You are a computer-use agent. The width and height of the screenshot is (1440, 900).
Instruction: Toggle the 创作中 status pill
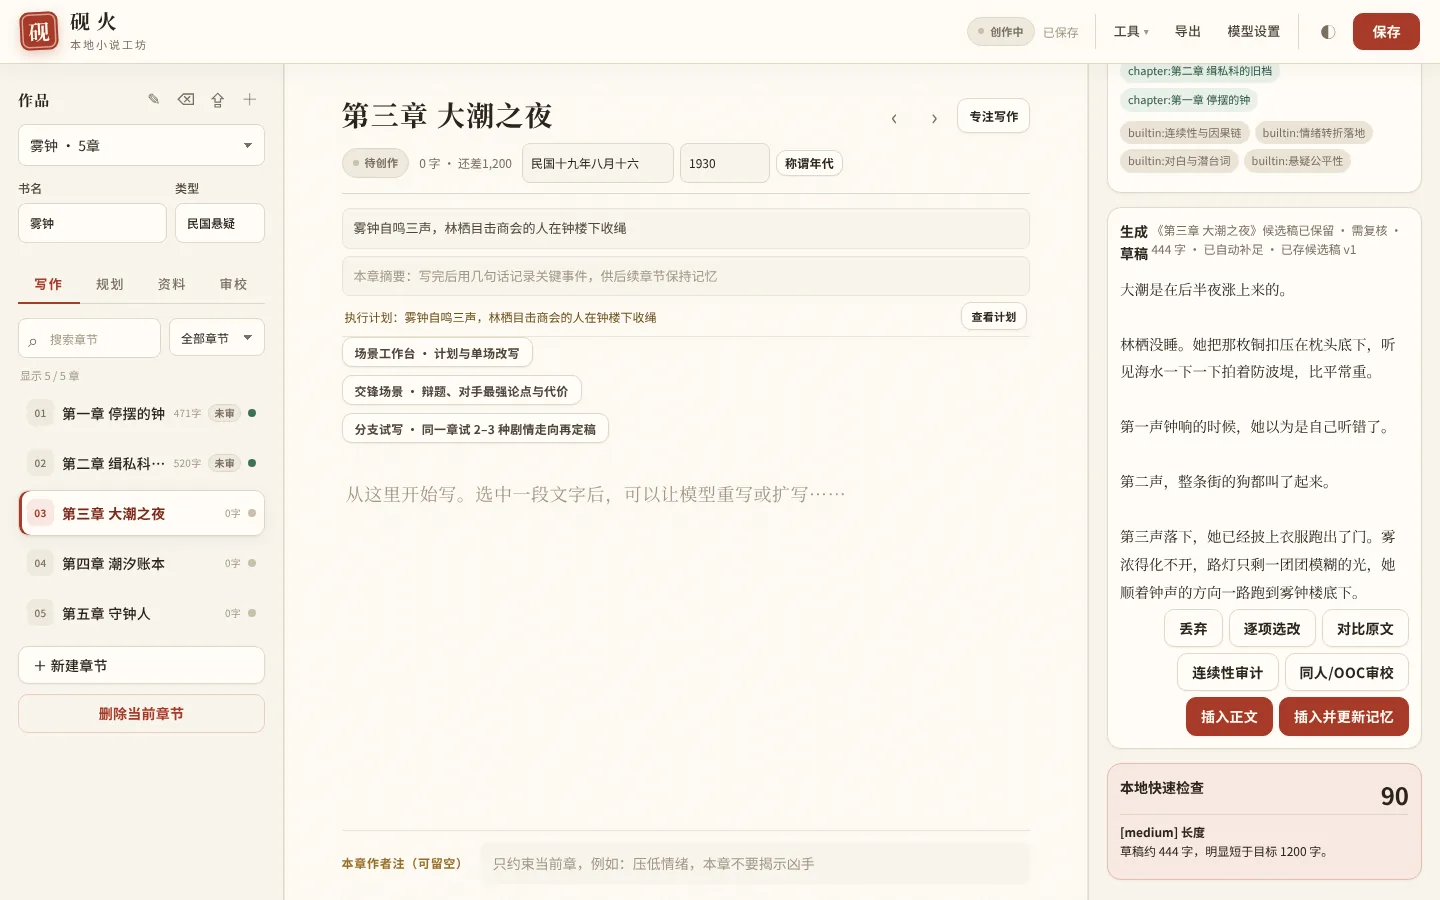(x=1000, y=32)
